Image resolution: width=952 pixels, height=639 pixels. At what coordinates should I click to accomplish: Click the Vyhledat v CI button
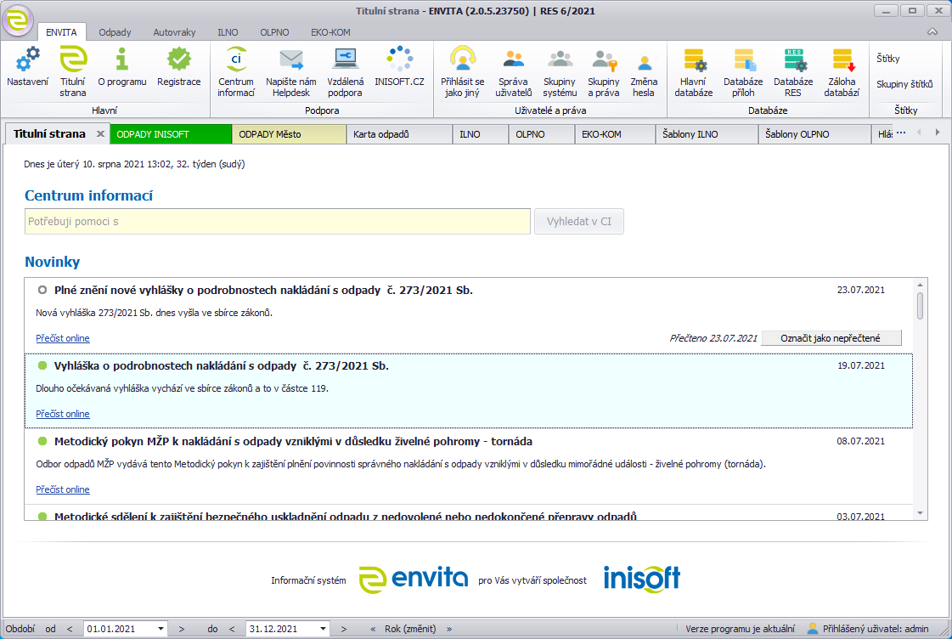tap(579, 222)
